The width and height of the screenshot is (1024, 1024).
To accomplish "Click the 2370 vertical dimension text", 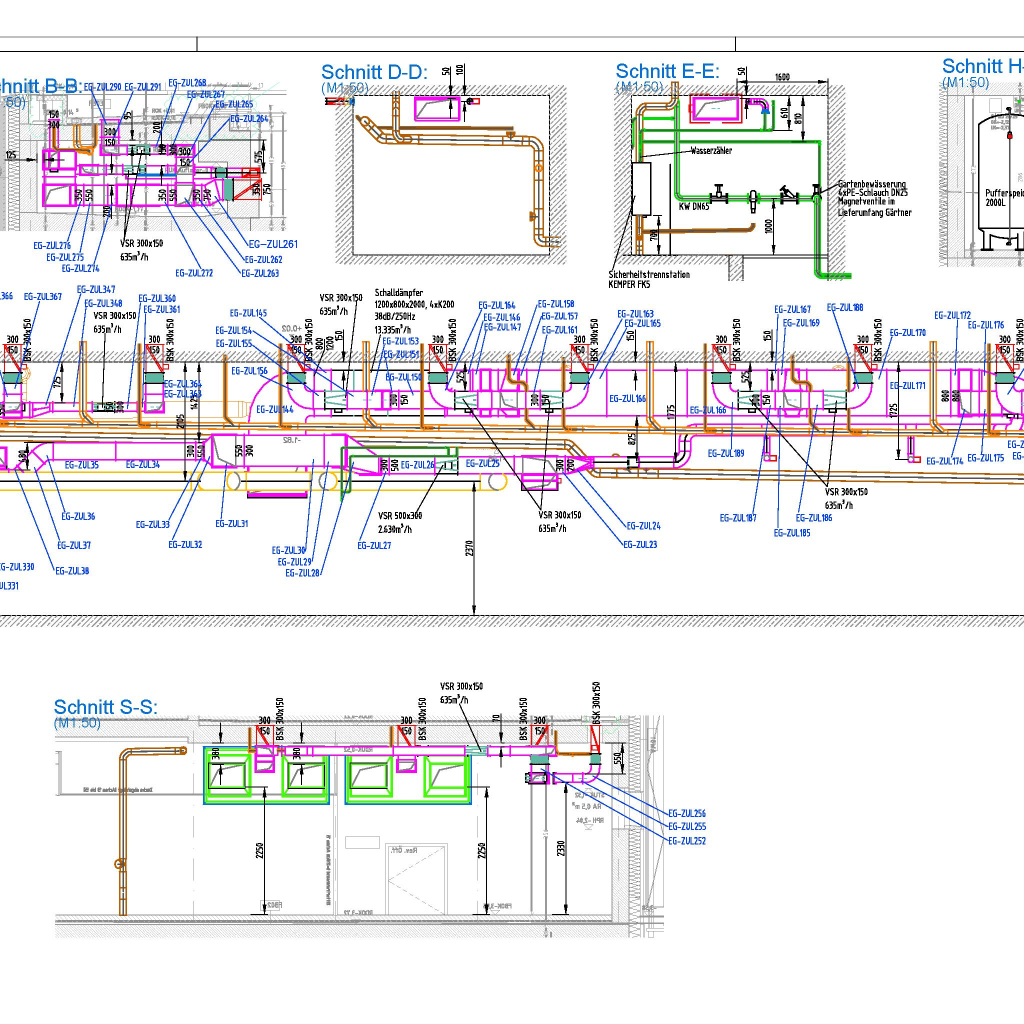I will [x=469, y=547].
